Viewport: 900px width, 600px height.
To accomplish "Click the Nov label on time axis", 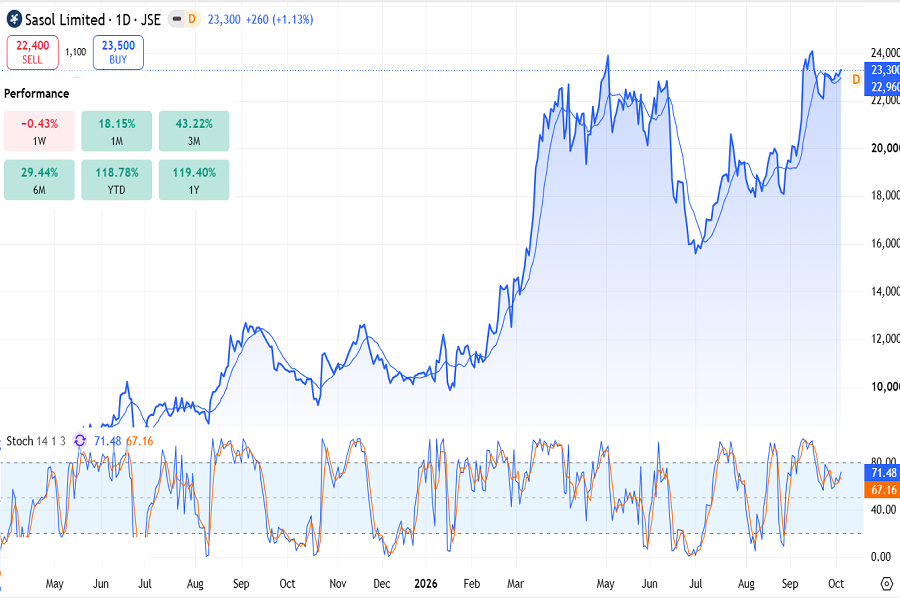I will (x=338, y=584).
